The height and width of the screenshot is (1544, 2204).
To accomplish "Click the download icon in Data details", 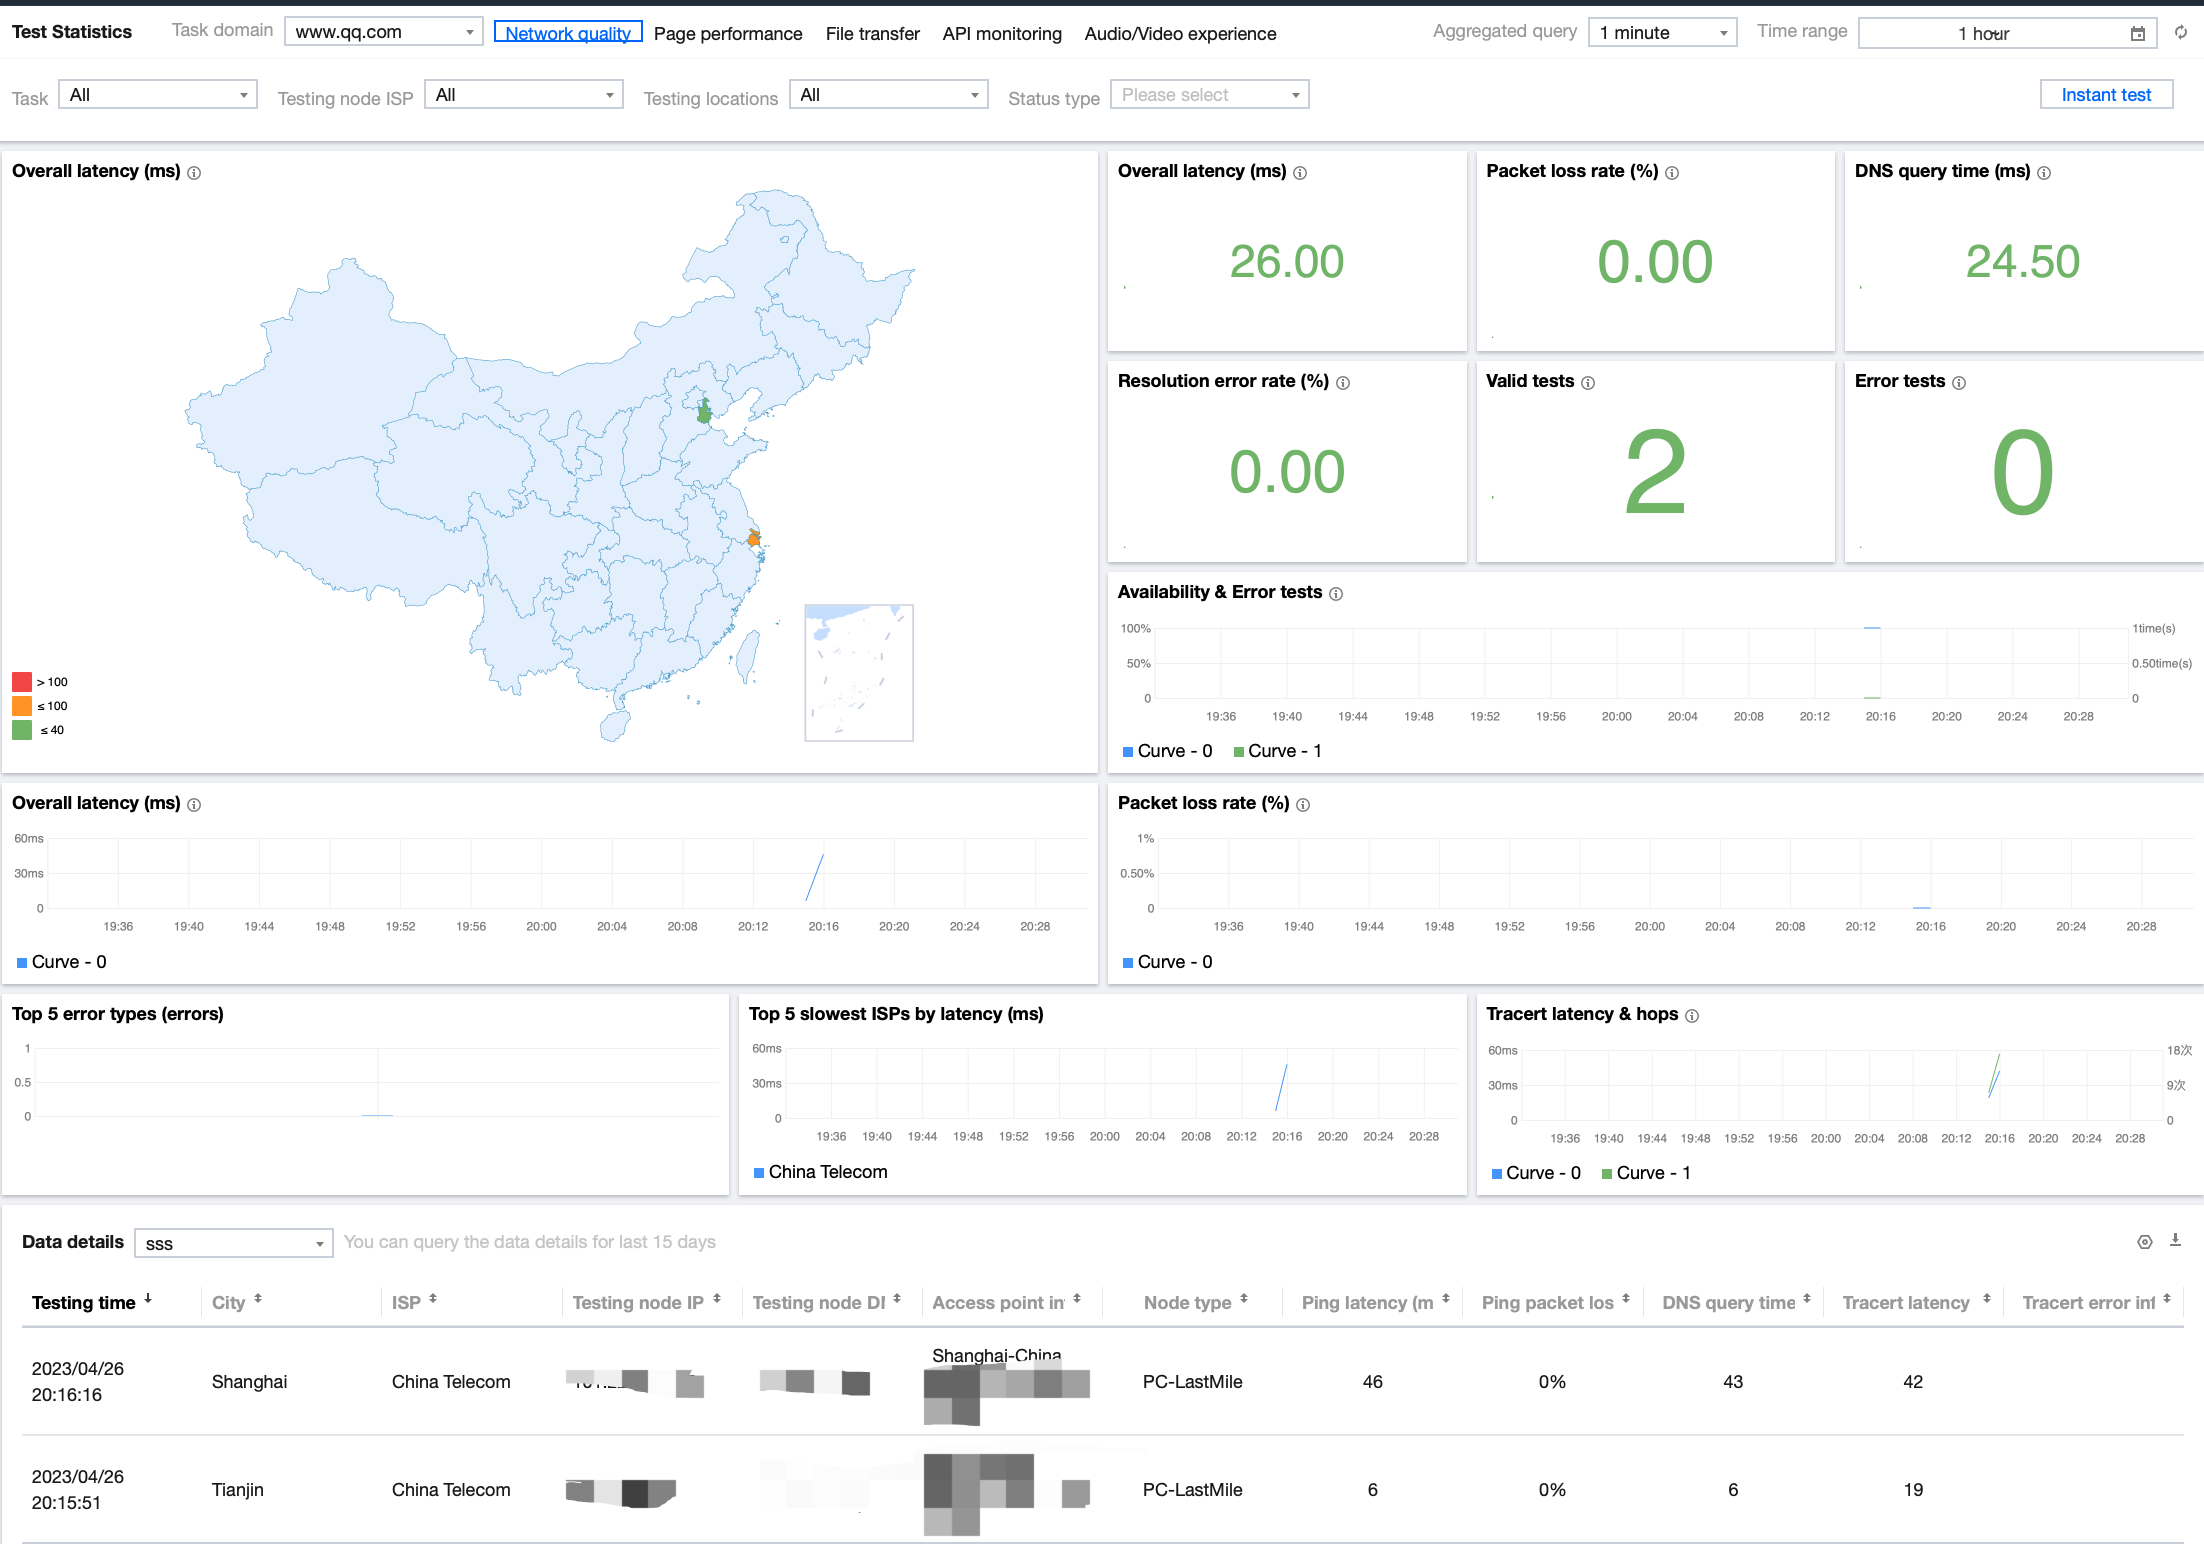I will click(2175, 1240).
